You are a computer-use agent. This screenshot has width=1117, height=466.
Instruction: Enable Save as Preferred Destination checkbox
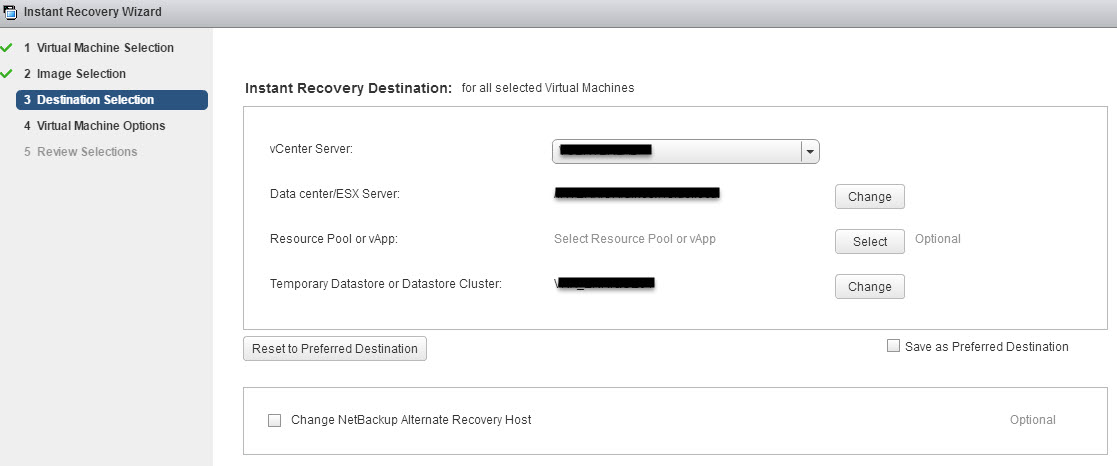[x=893, y=346]
